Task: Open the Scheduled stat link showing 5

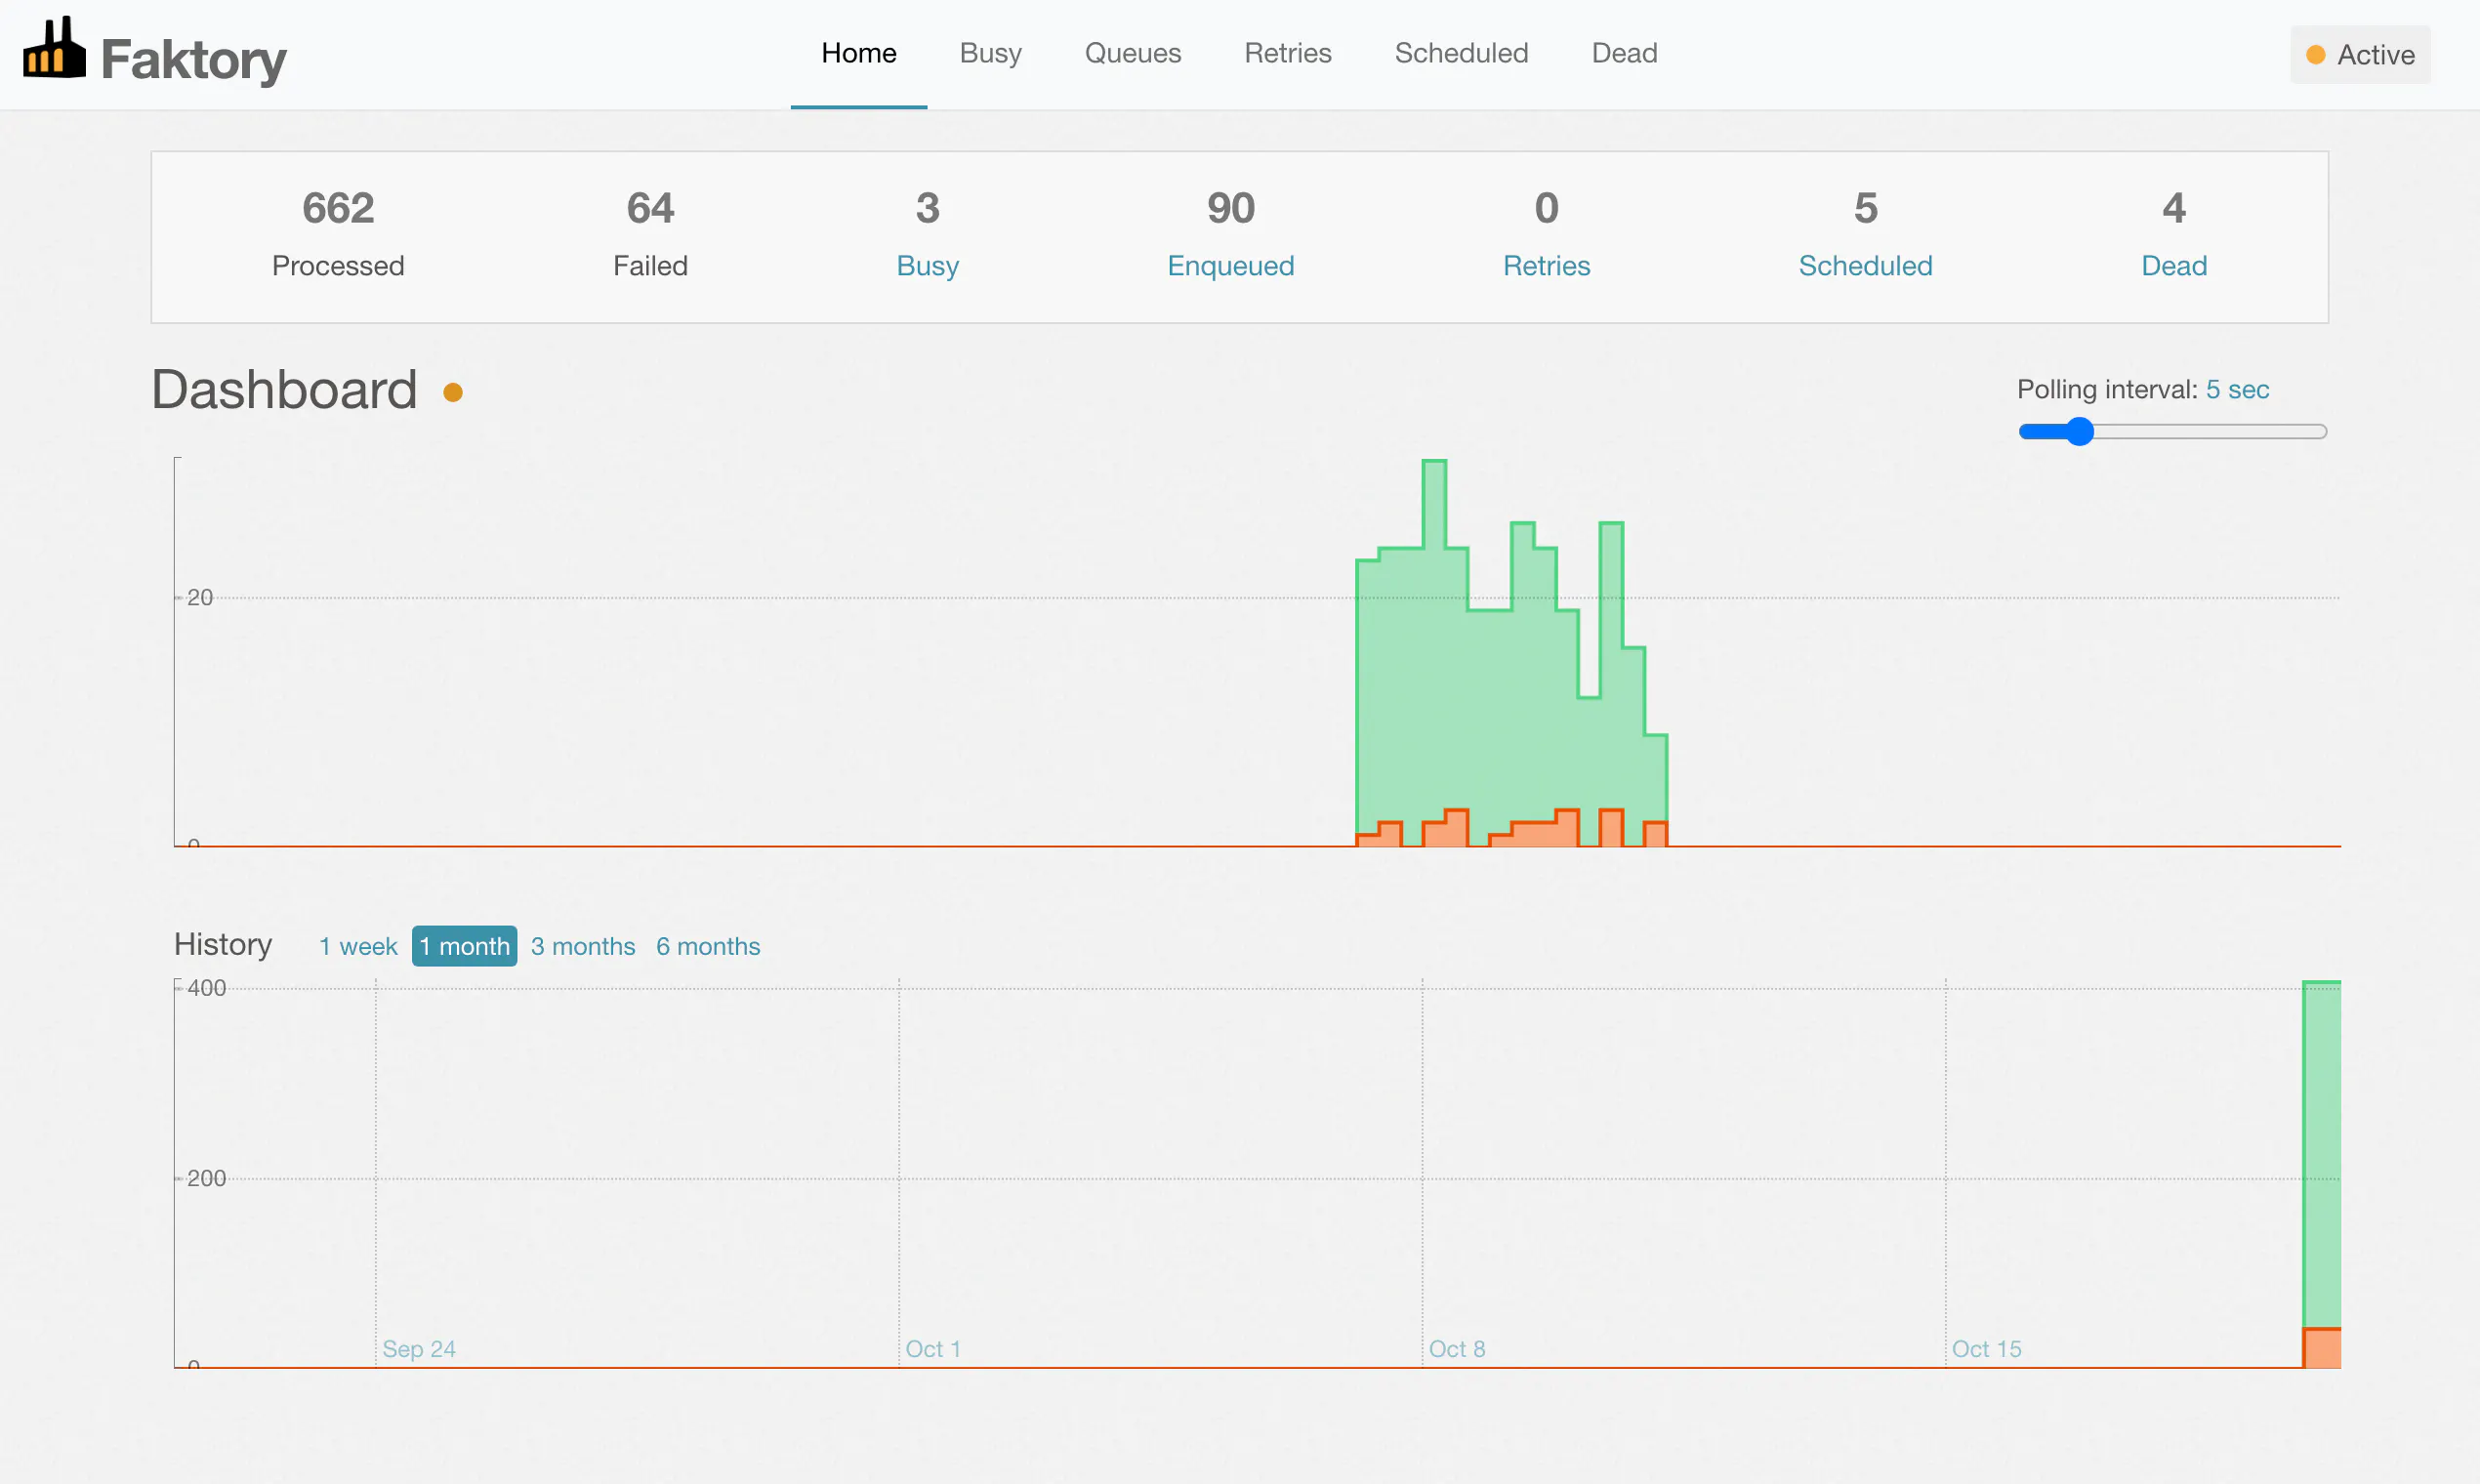Action: 1865,266
